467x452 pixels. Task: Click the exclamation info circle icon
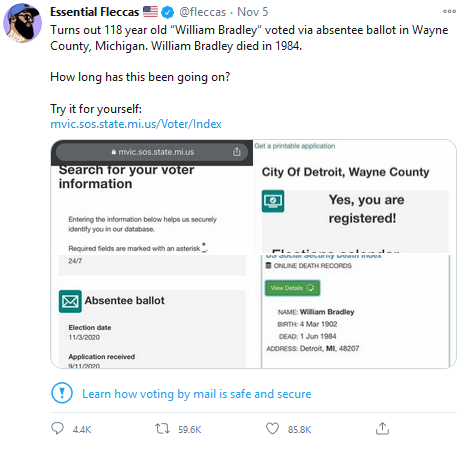62,393
